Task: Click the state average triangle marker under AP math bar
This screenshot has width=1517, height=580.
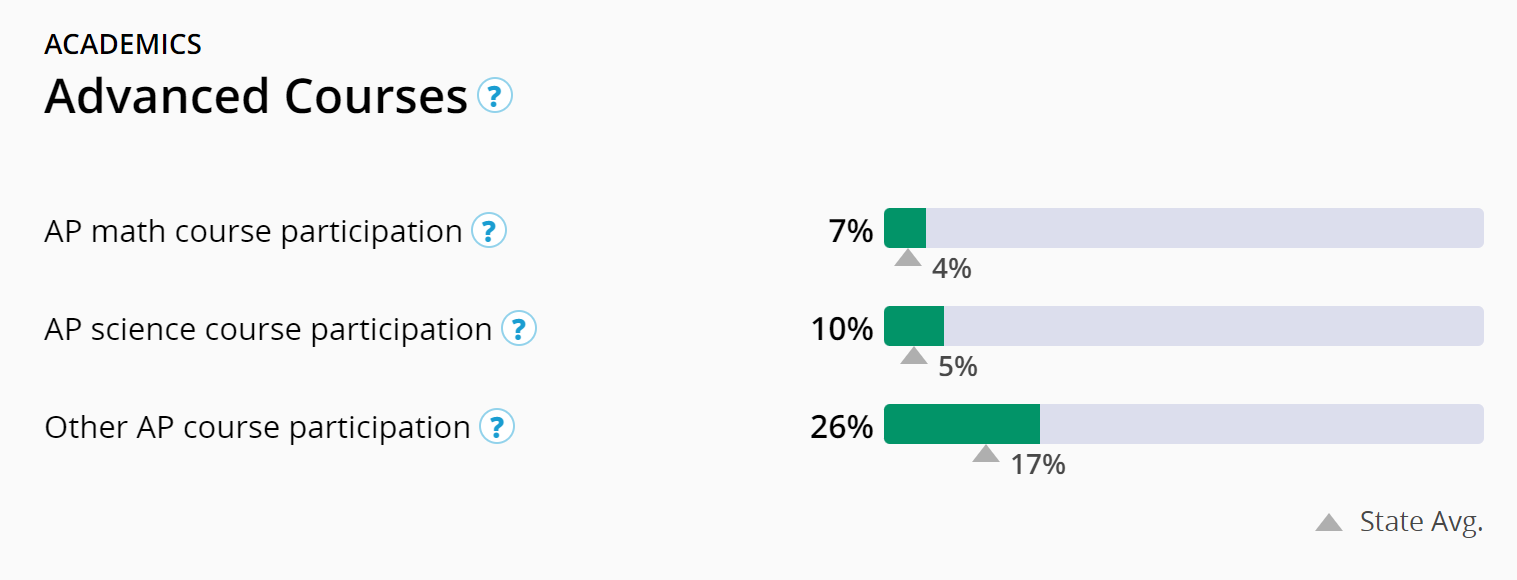Action: [x=907, y=258]
